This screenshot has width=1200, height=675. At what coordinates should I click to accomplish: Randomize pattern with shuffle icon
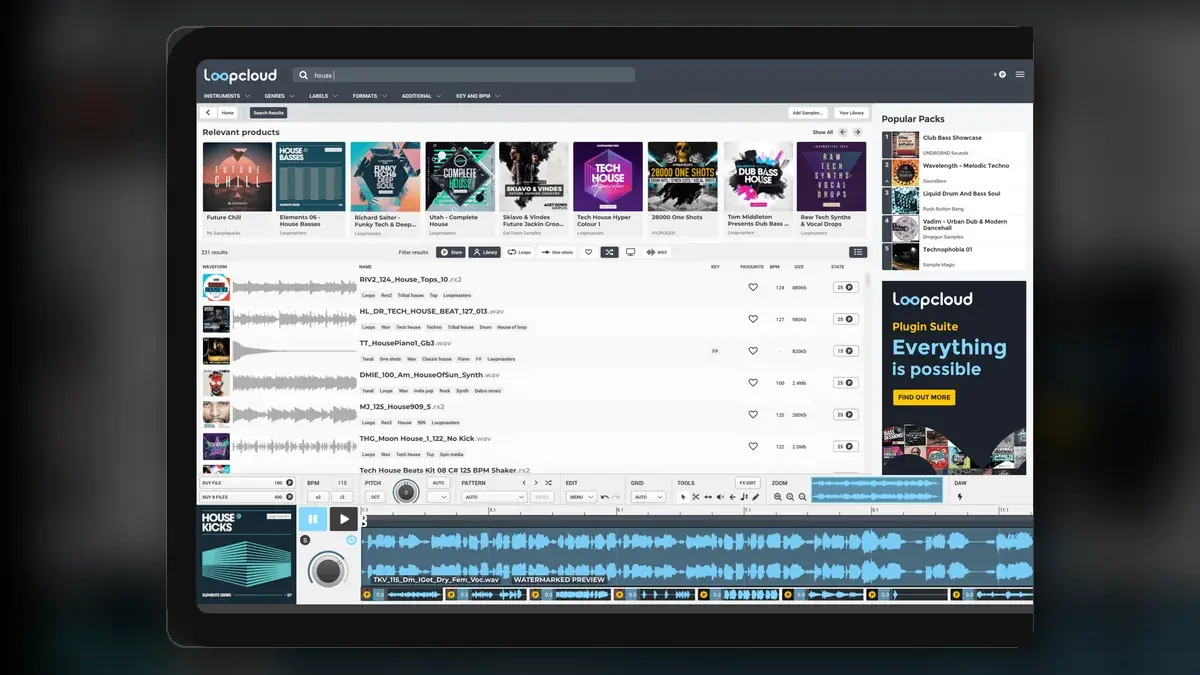coord(548,483)
